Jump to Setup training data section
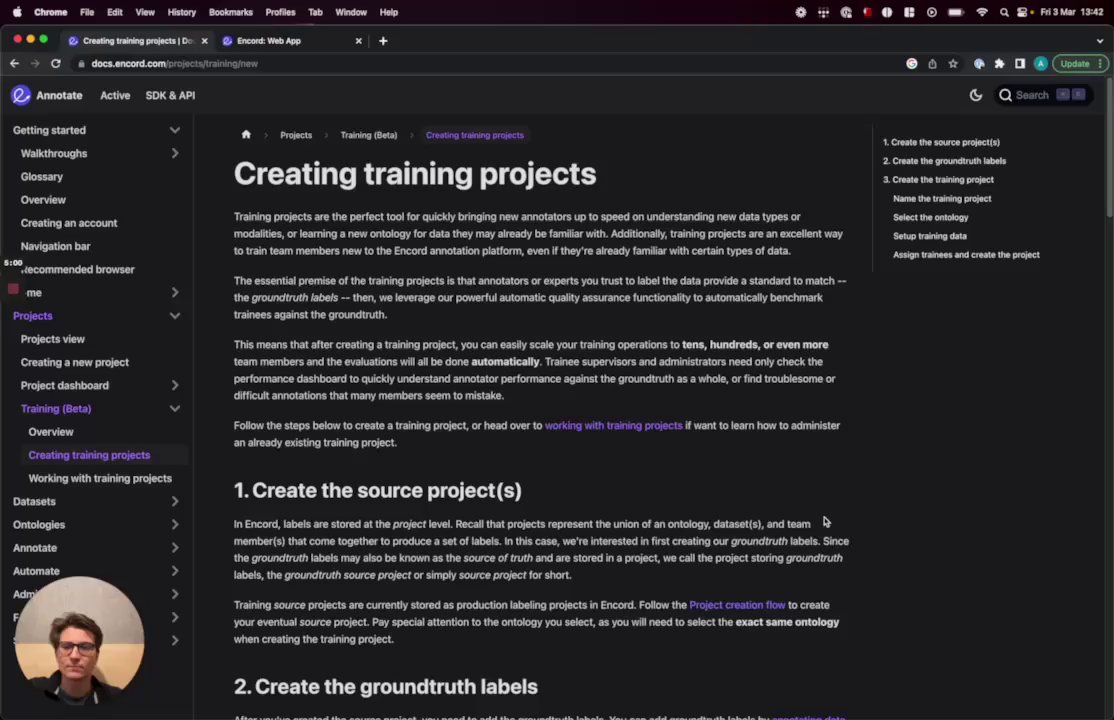Screen dimensions: 1114x720 click(x=929, y=236)
